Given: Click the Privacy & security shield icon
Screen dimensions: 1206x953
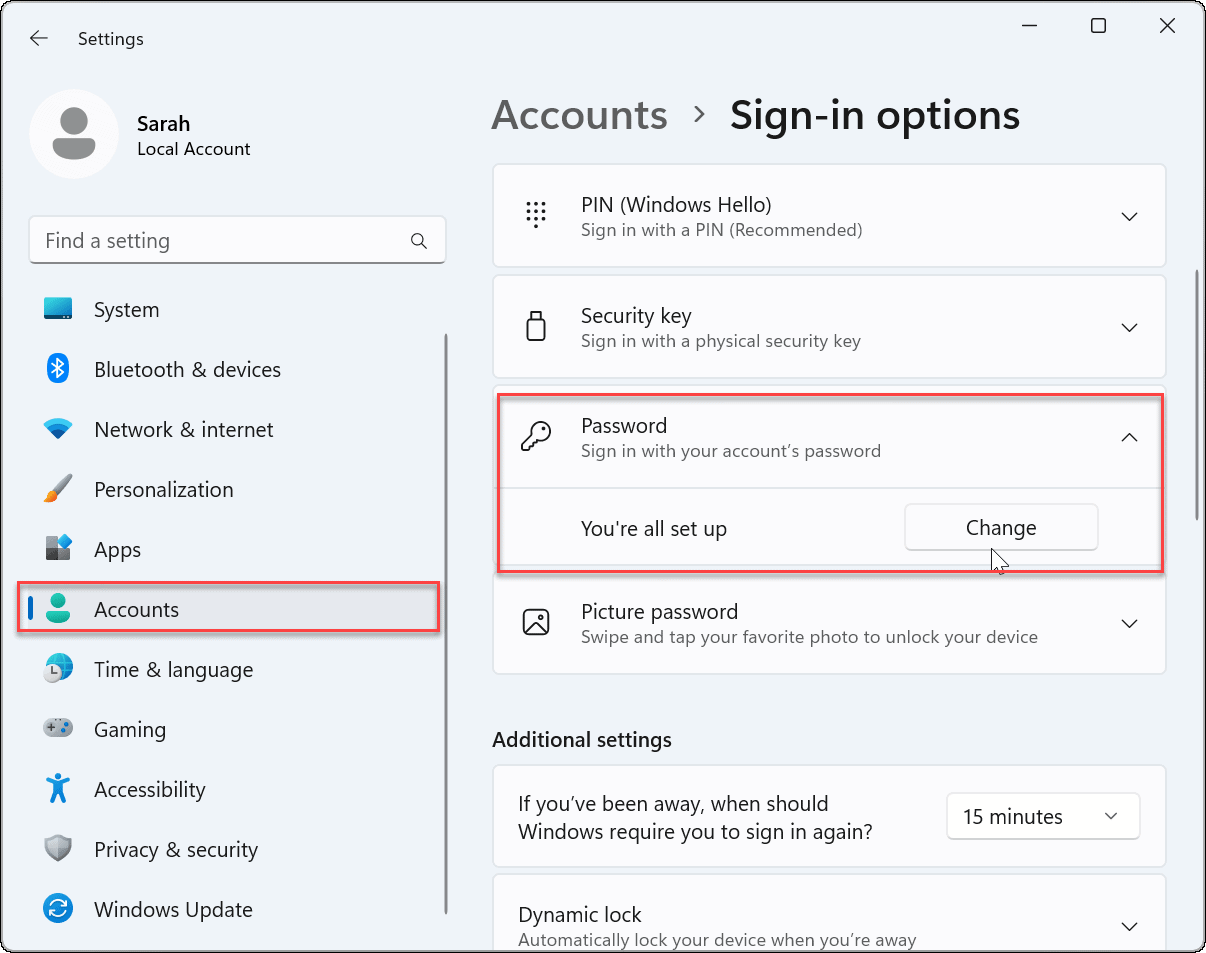Looking at the screenshot, I should [x=58, y=849].
